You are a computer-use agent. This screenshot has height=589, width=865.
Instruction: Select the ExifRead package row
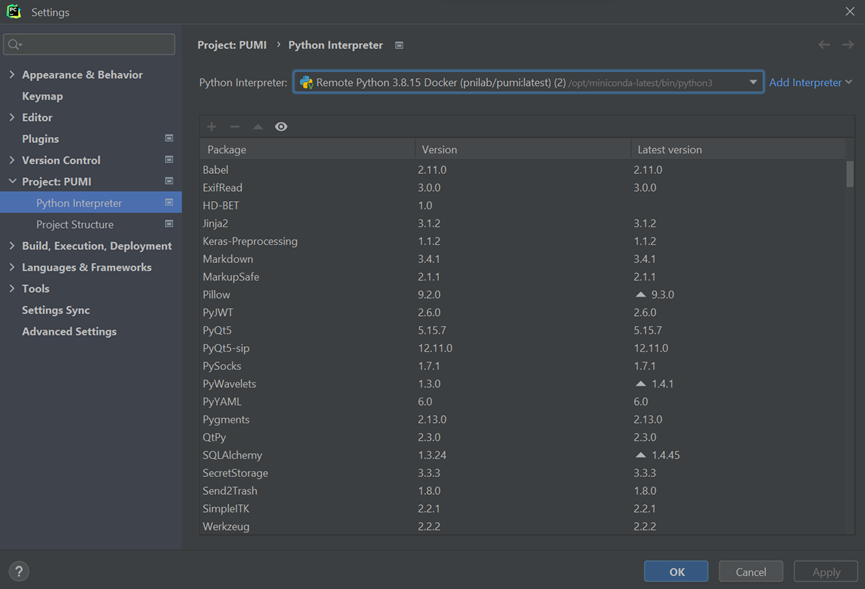click(x=522, y=188)
